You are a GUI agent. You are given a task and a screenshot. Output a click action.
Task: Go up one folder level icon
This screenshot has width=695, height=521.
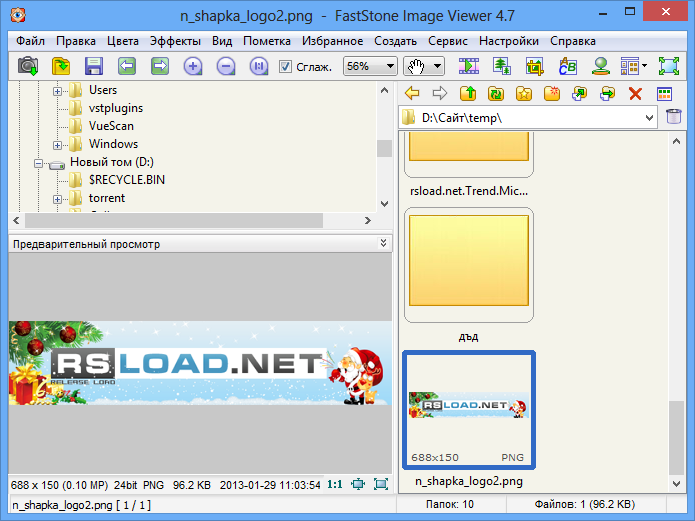tap(468, 94)
